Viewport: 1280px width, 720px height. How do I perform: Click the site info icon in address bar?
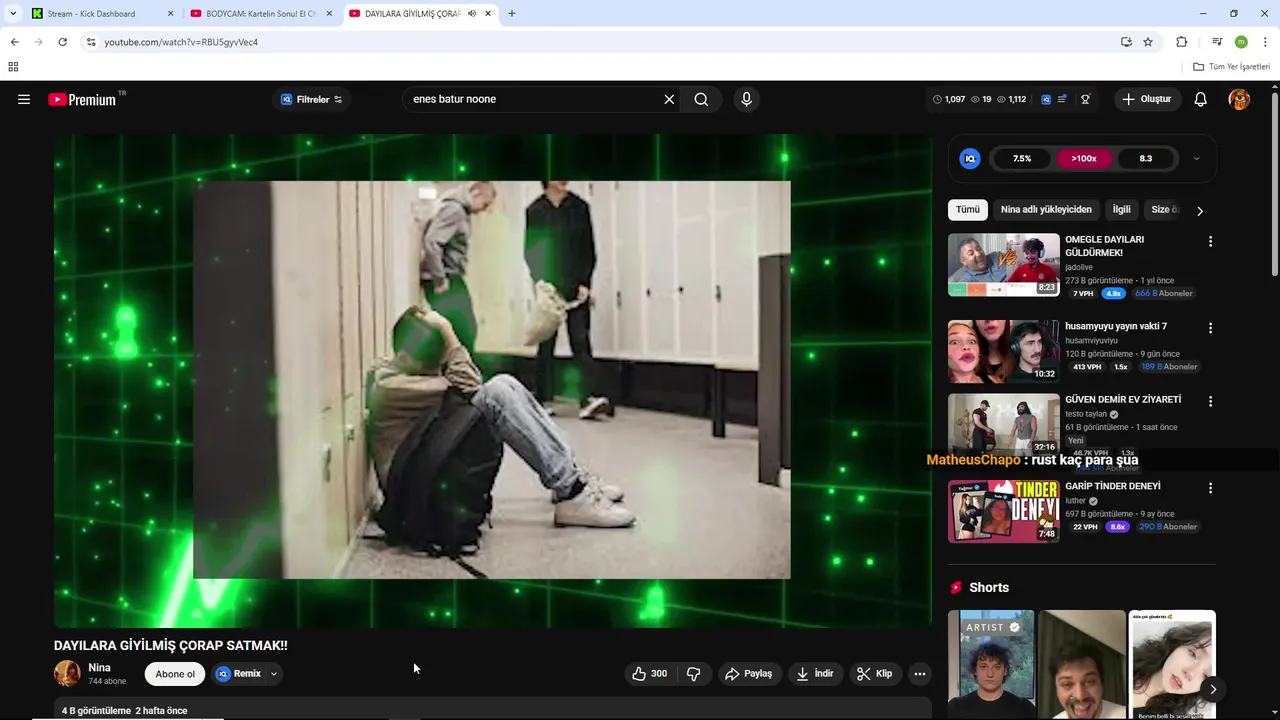point(91,42)
